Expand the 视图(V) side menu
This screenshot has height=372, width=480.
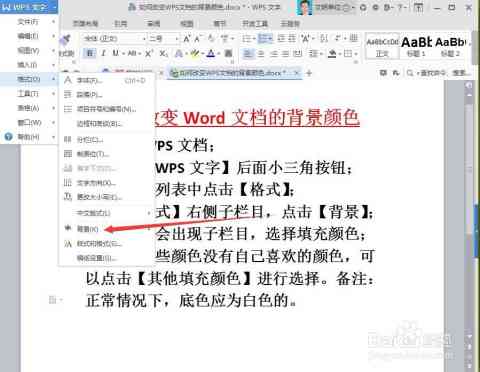29,50
